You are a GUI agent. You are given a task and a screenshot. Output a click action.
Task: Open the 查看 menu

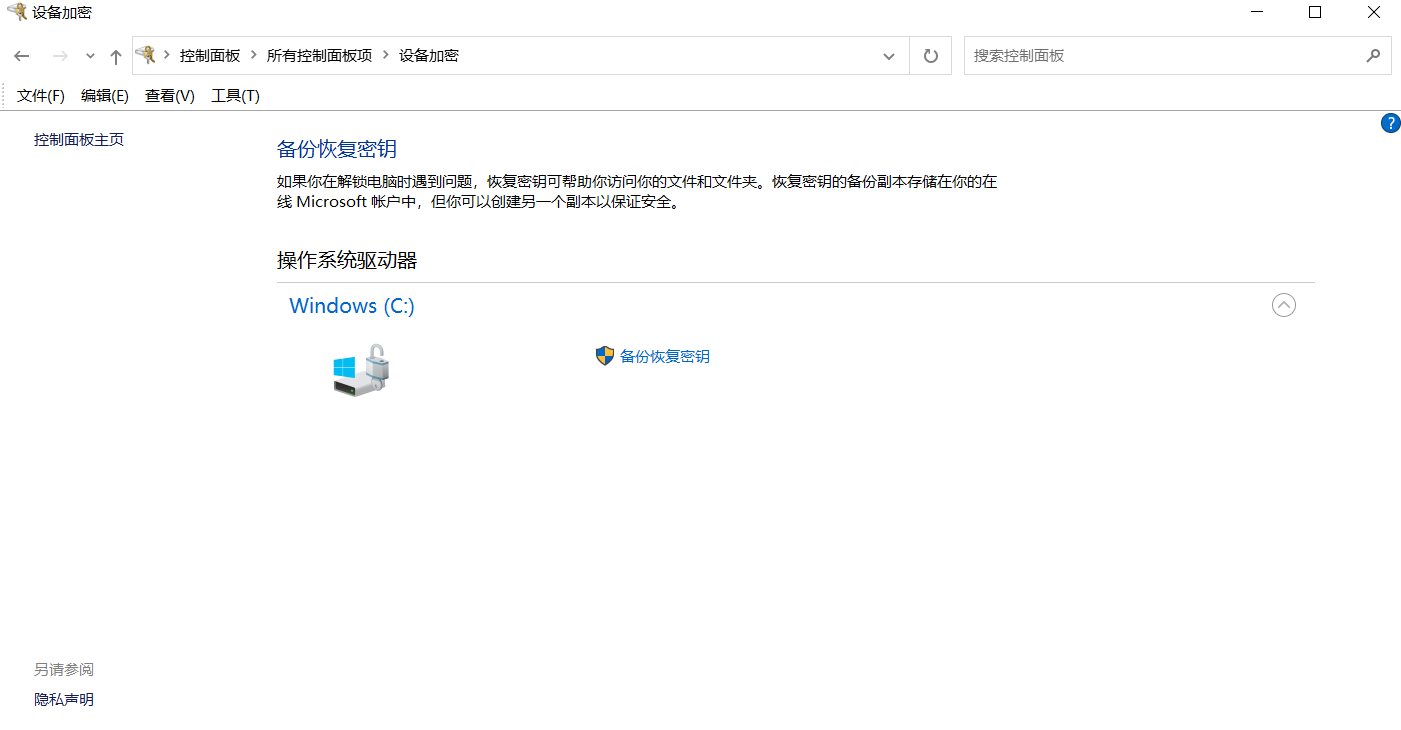(x=168, y=95)
